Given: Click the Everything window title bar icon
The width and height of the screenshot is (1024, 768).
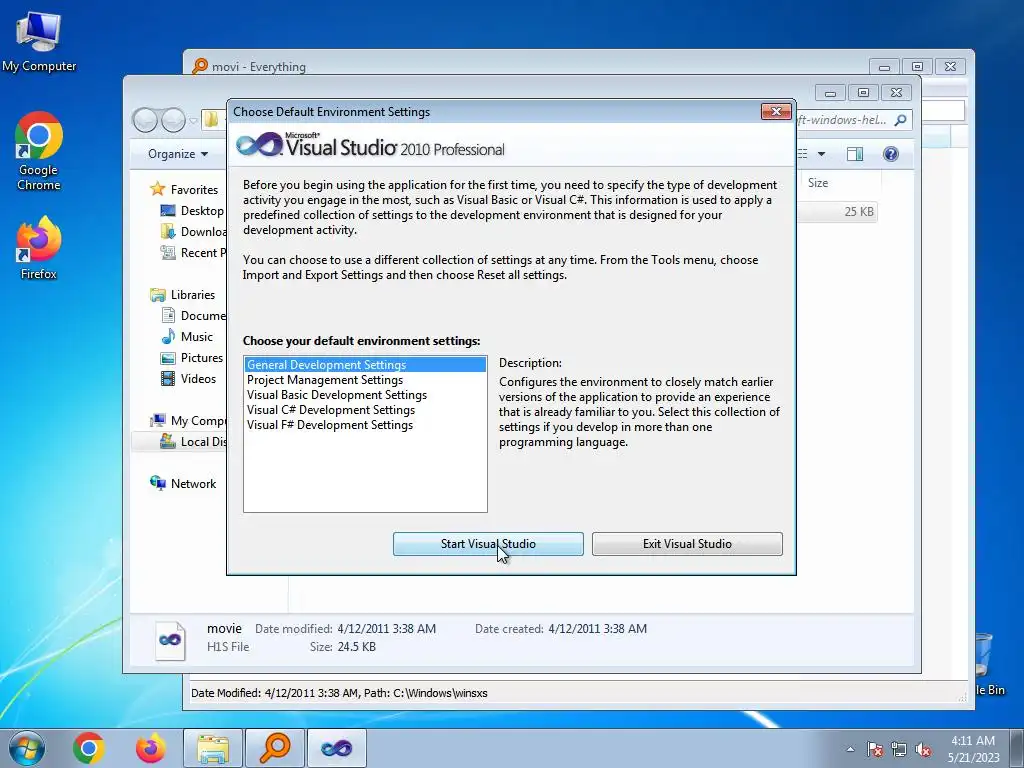Looking at the screenshot, I should coord(200,66).
